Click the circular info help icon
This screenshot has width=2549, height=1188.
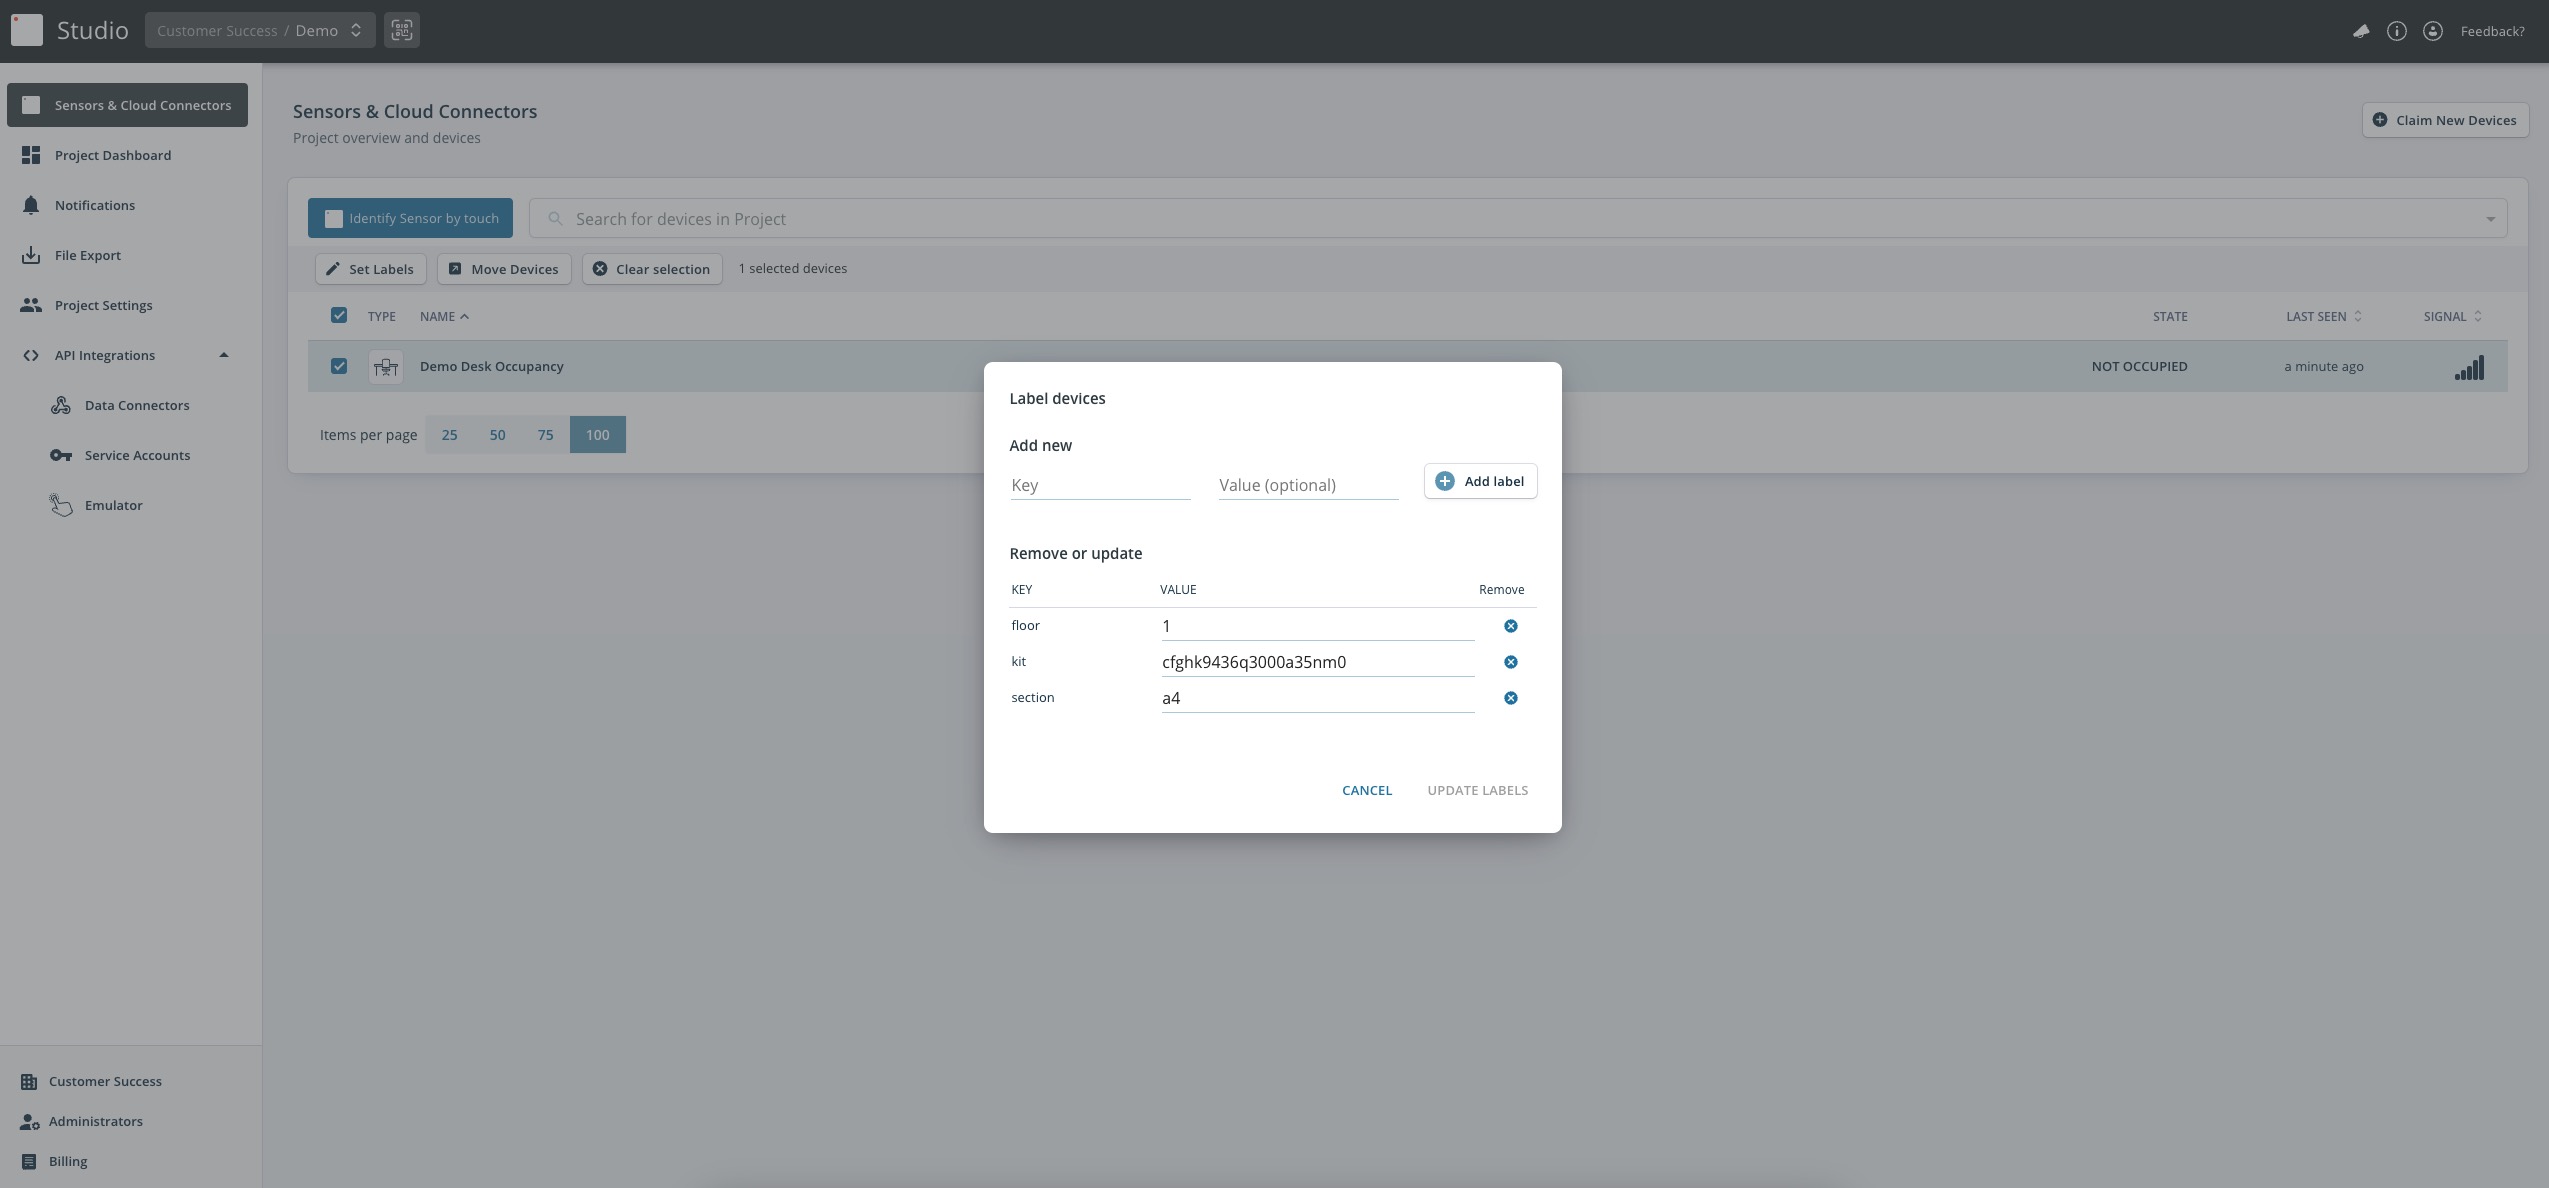coord(2397,30)
